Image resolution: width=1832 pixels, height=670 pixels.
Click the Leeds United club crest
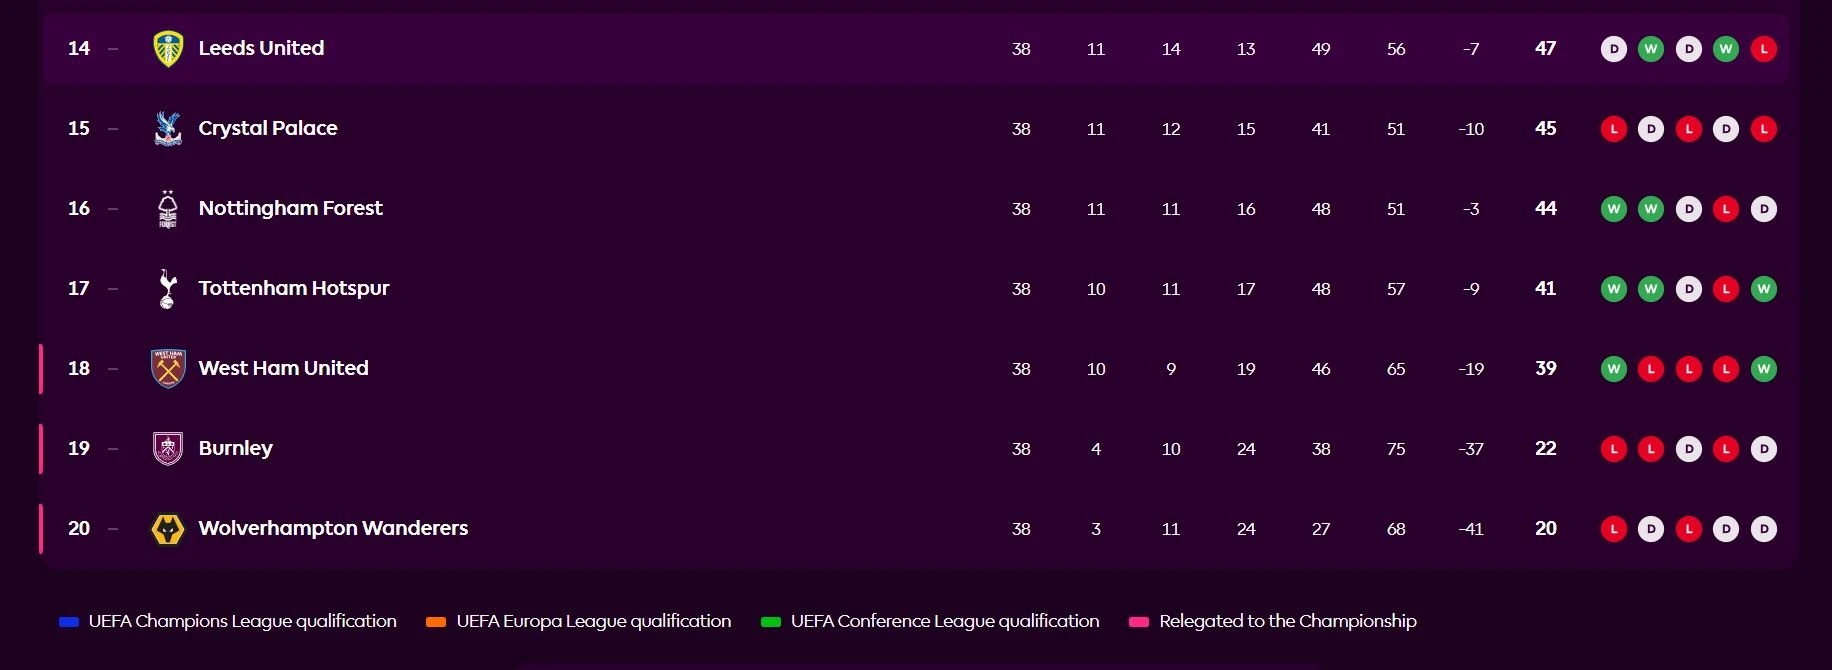(168, 49)
